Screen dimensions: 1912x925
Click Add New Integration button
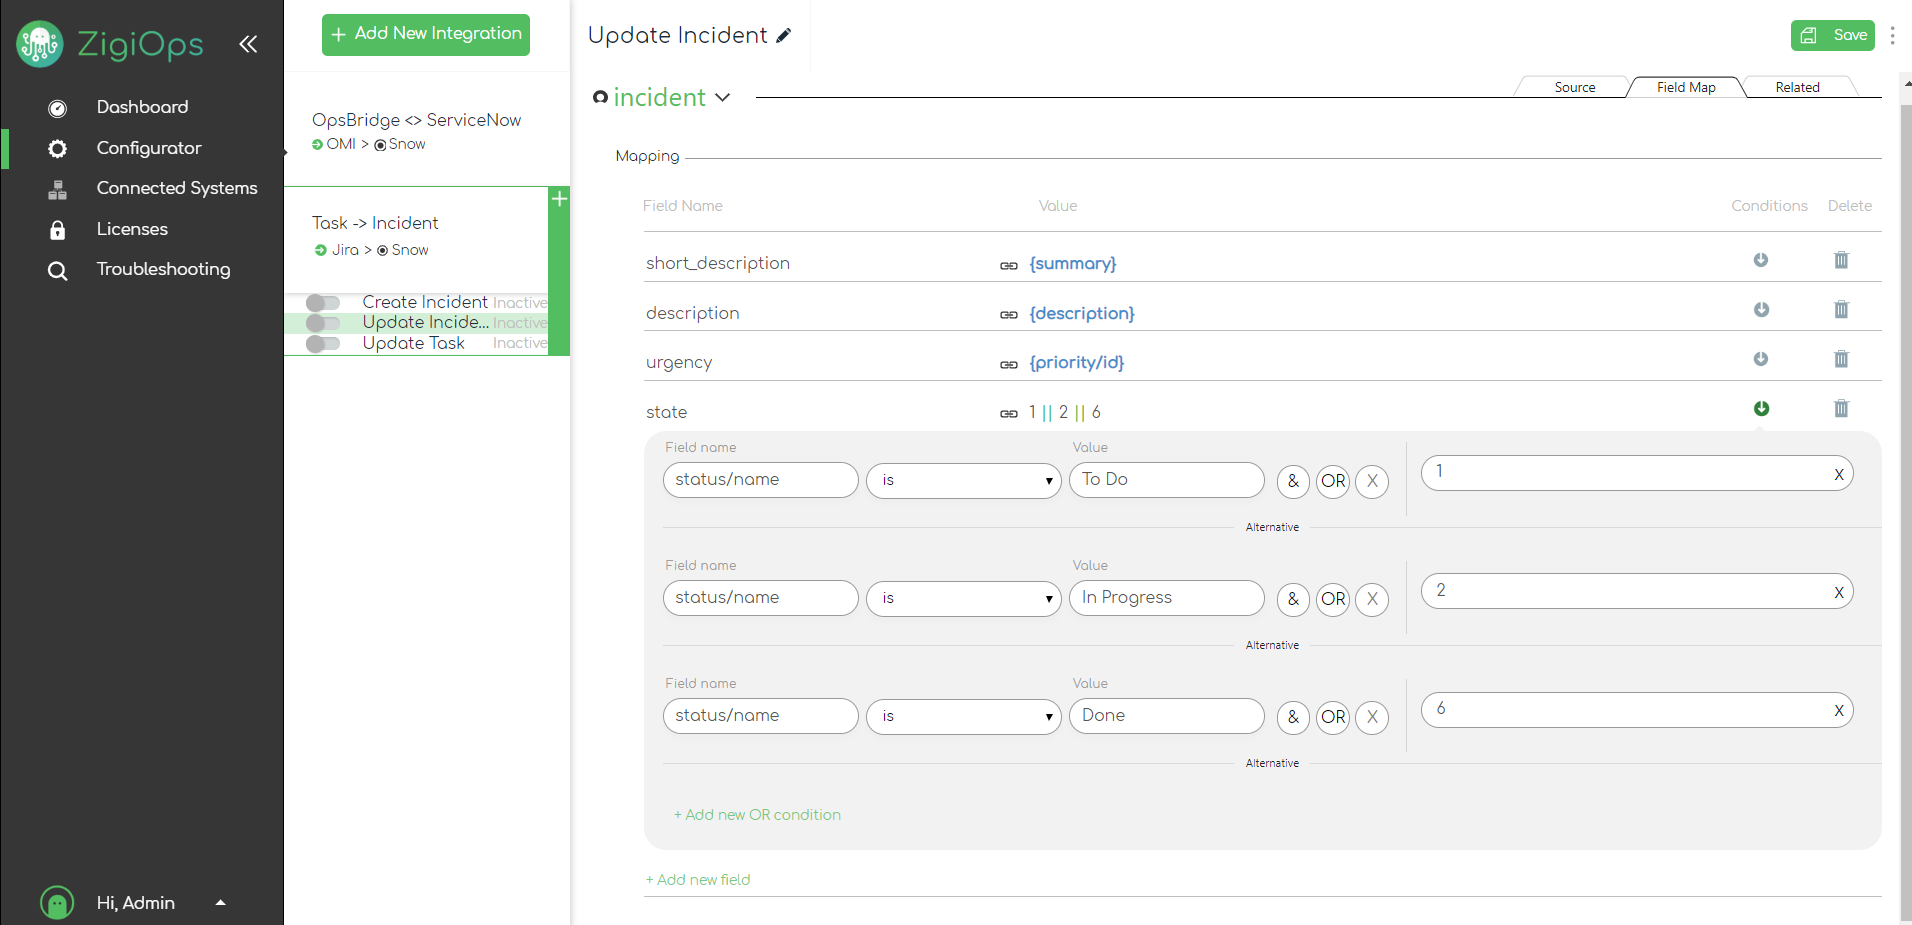426,34
